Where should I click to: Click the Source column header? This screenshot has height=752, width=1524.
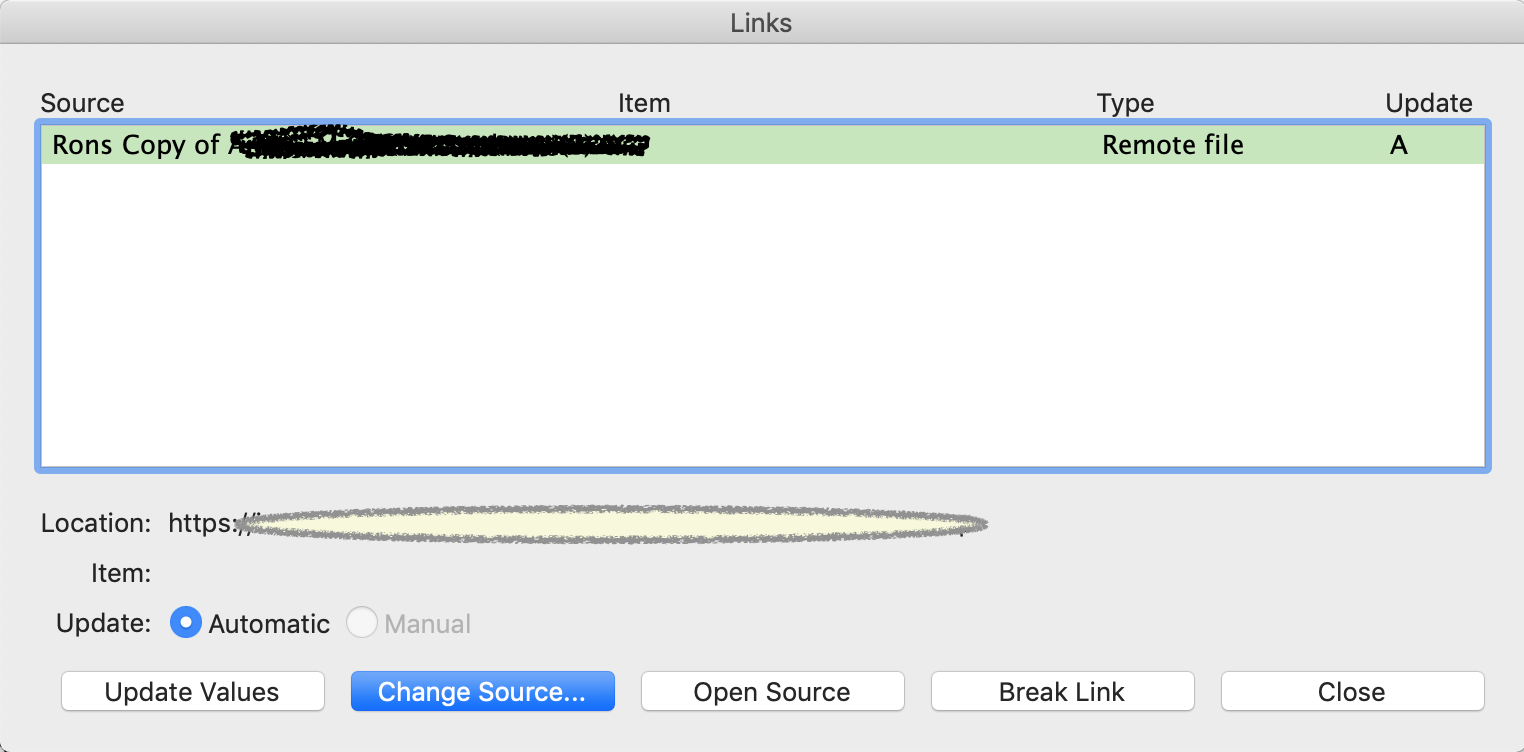click(82, 103)
